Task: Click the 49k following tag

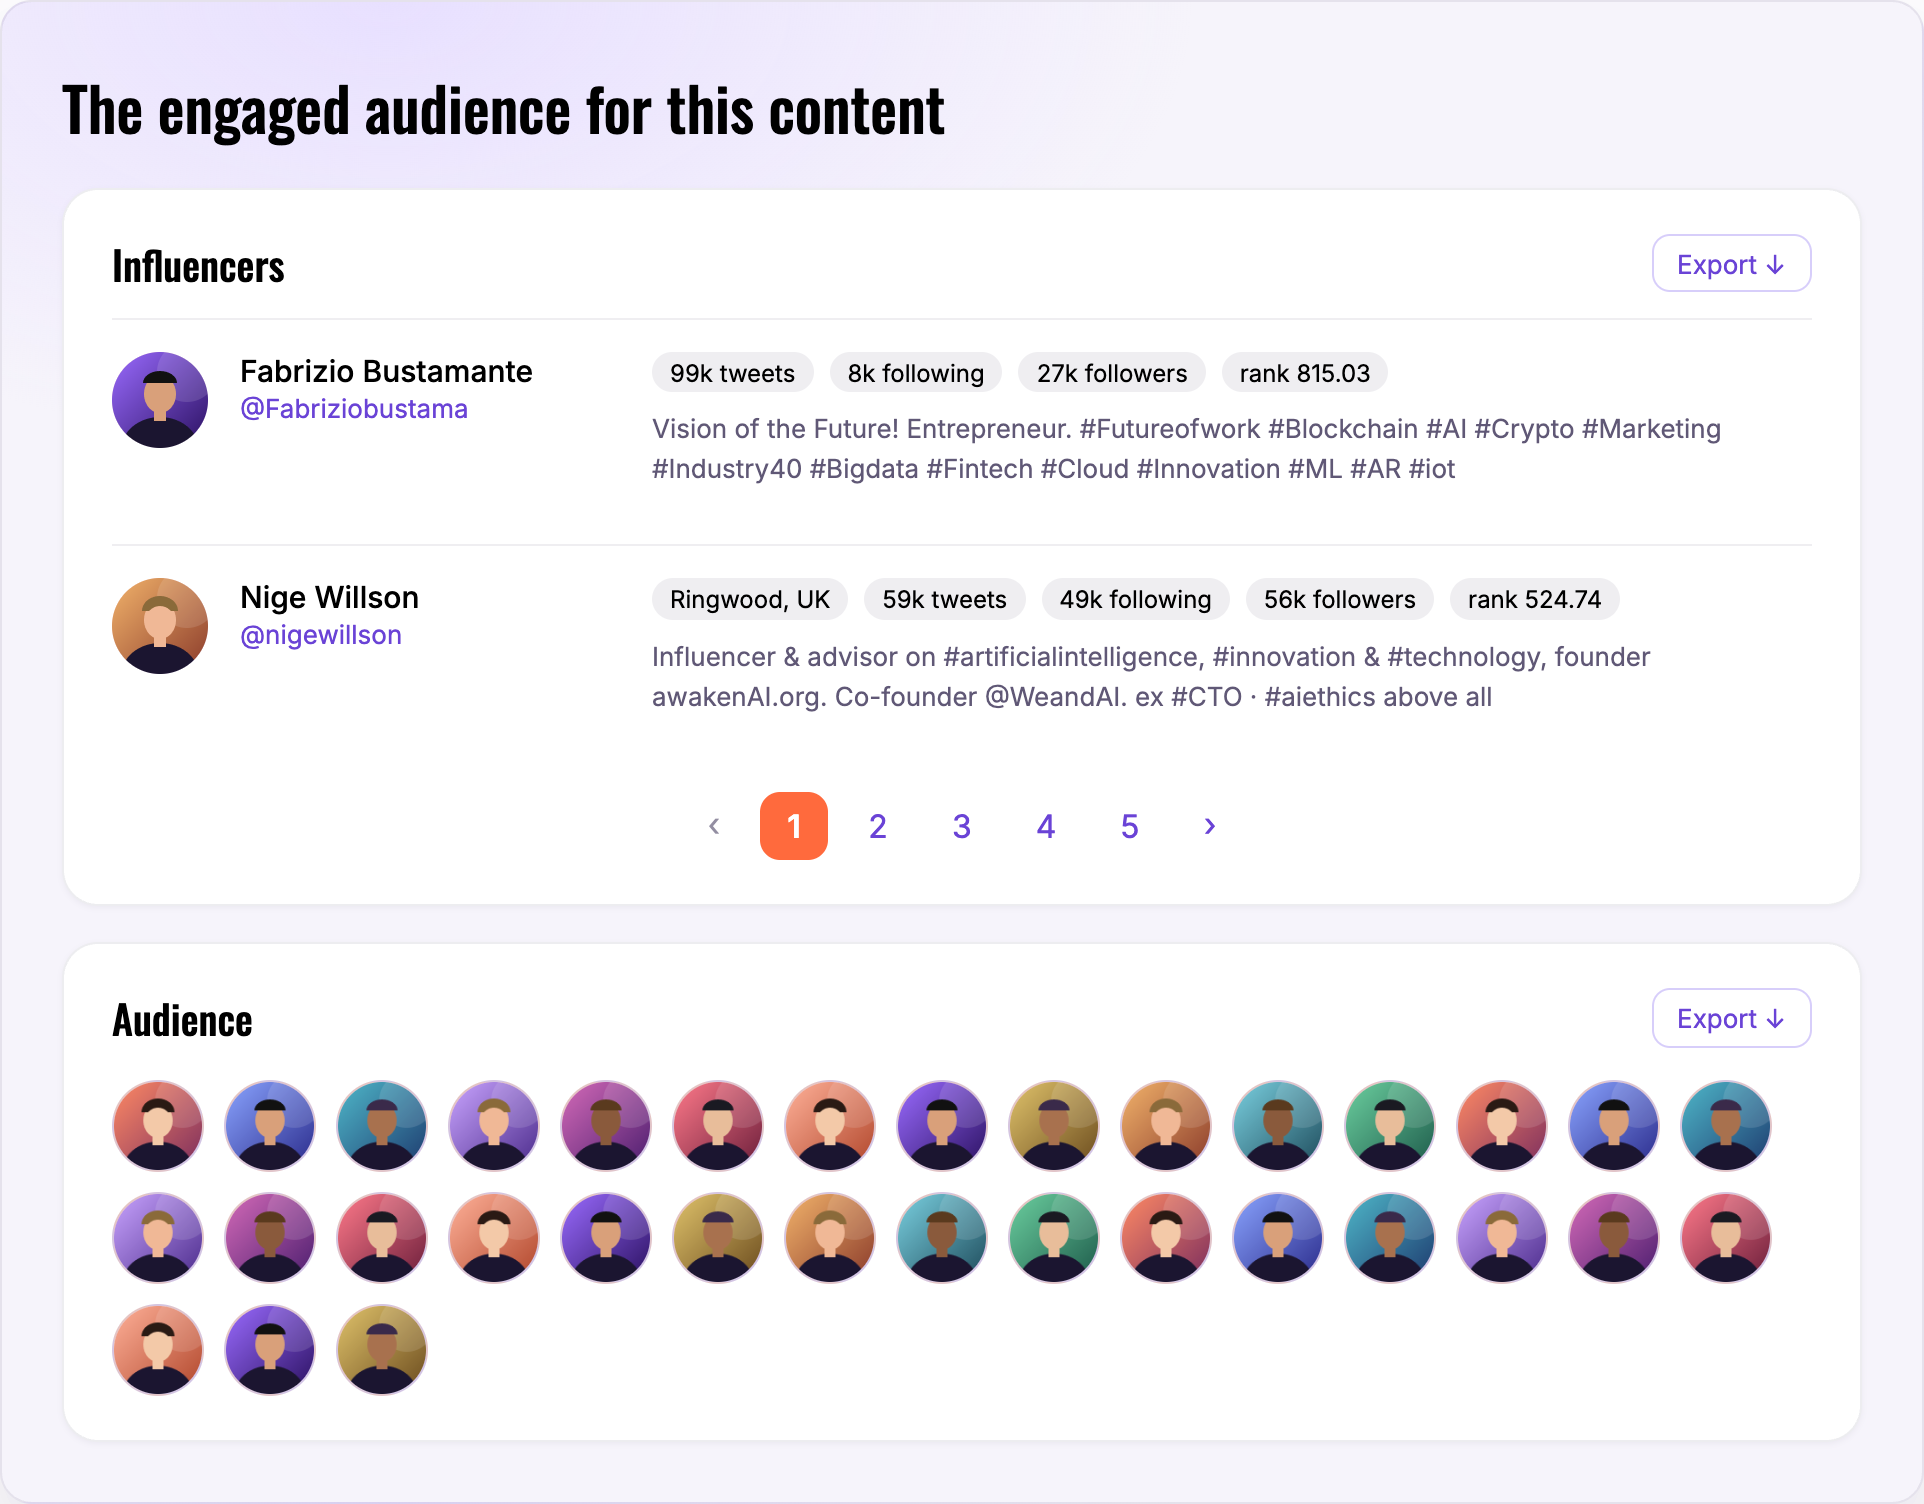Action: (1136, 599)
